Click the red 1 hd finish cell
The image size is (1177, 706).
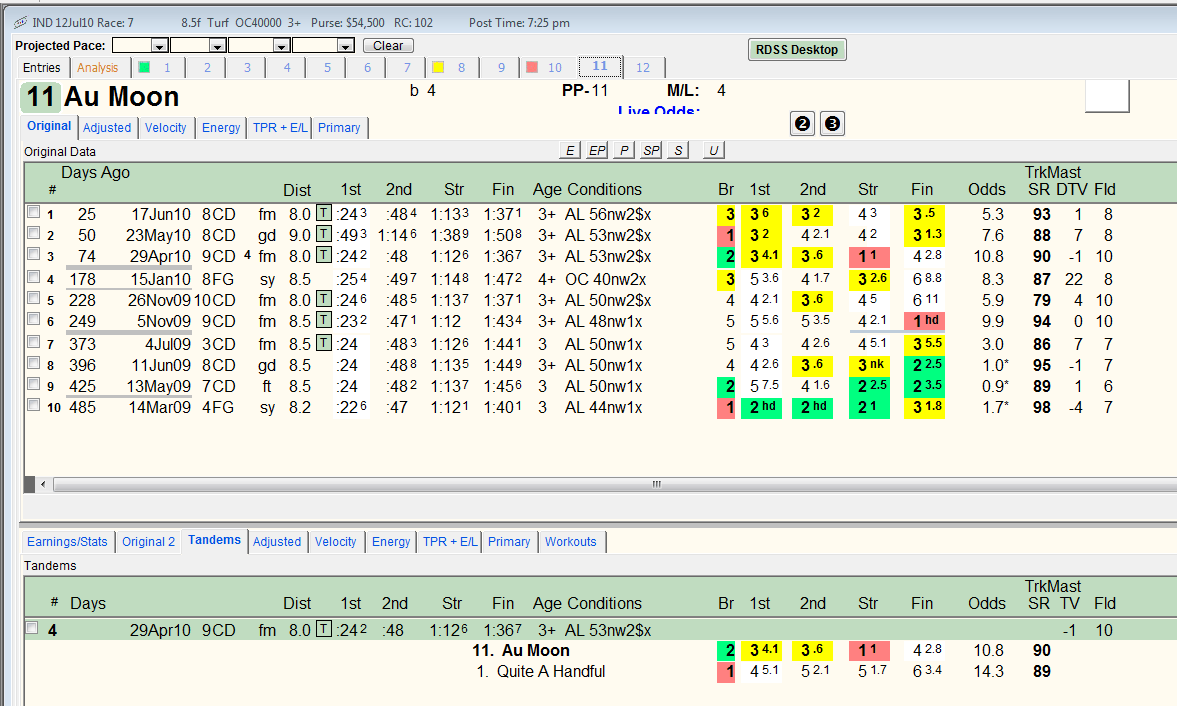tap(925, 320)
